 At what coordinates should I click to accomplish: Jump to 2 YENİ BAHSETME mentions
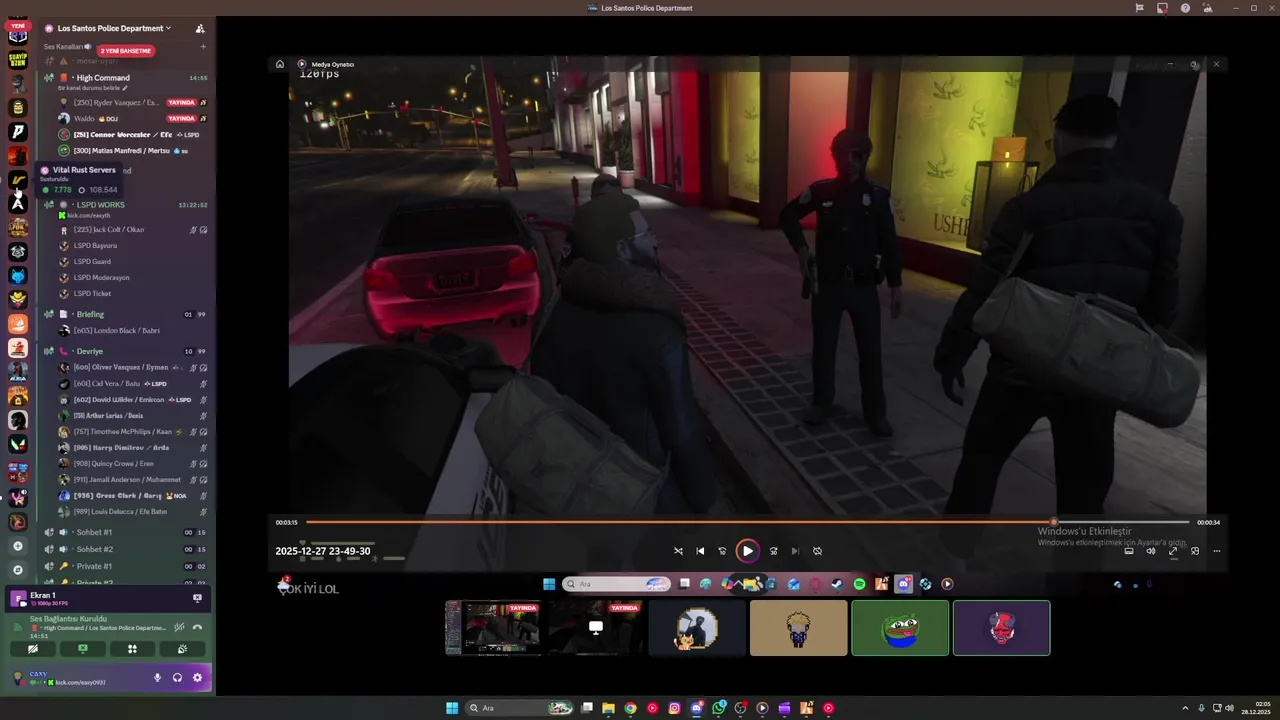pyautogui.click(x=126, y=51)
